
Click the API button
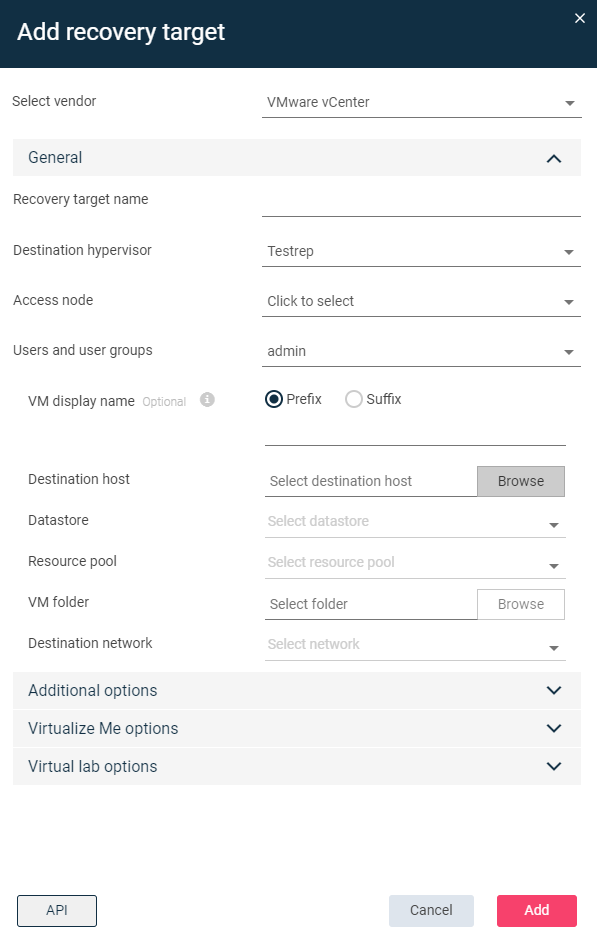(x=57, y=911)
